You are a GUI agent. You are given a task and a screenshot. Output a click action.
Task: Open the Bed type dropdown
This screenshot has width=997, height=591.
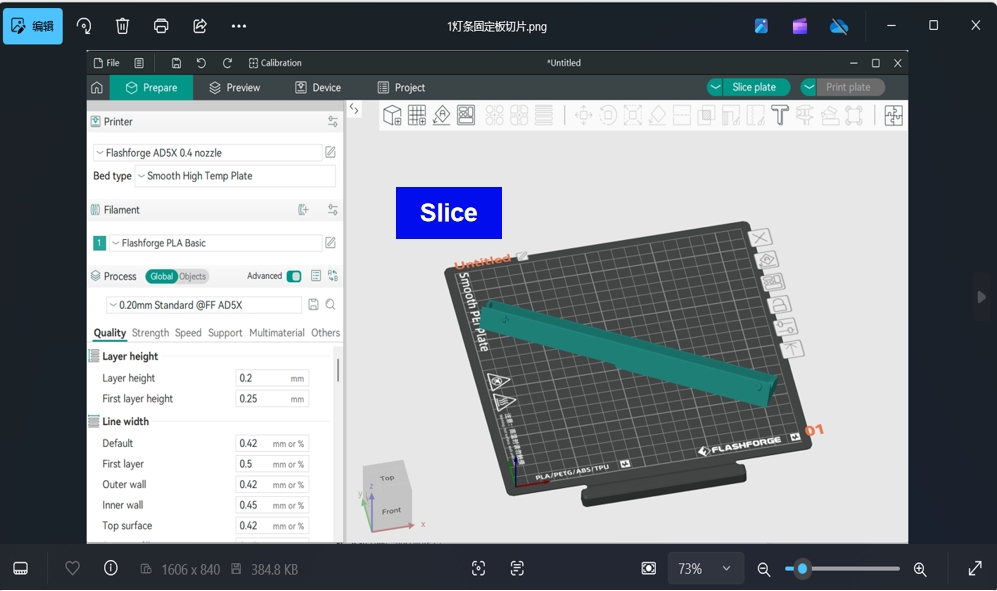pyautogui.click(x=235, y=176)
